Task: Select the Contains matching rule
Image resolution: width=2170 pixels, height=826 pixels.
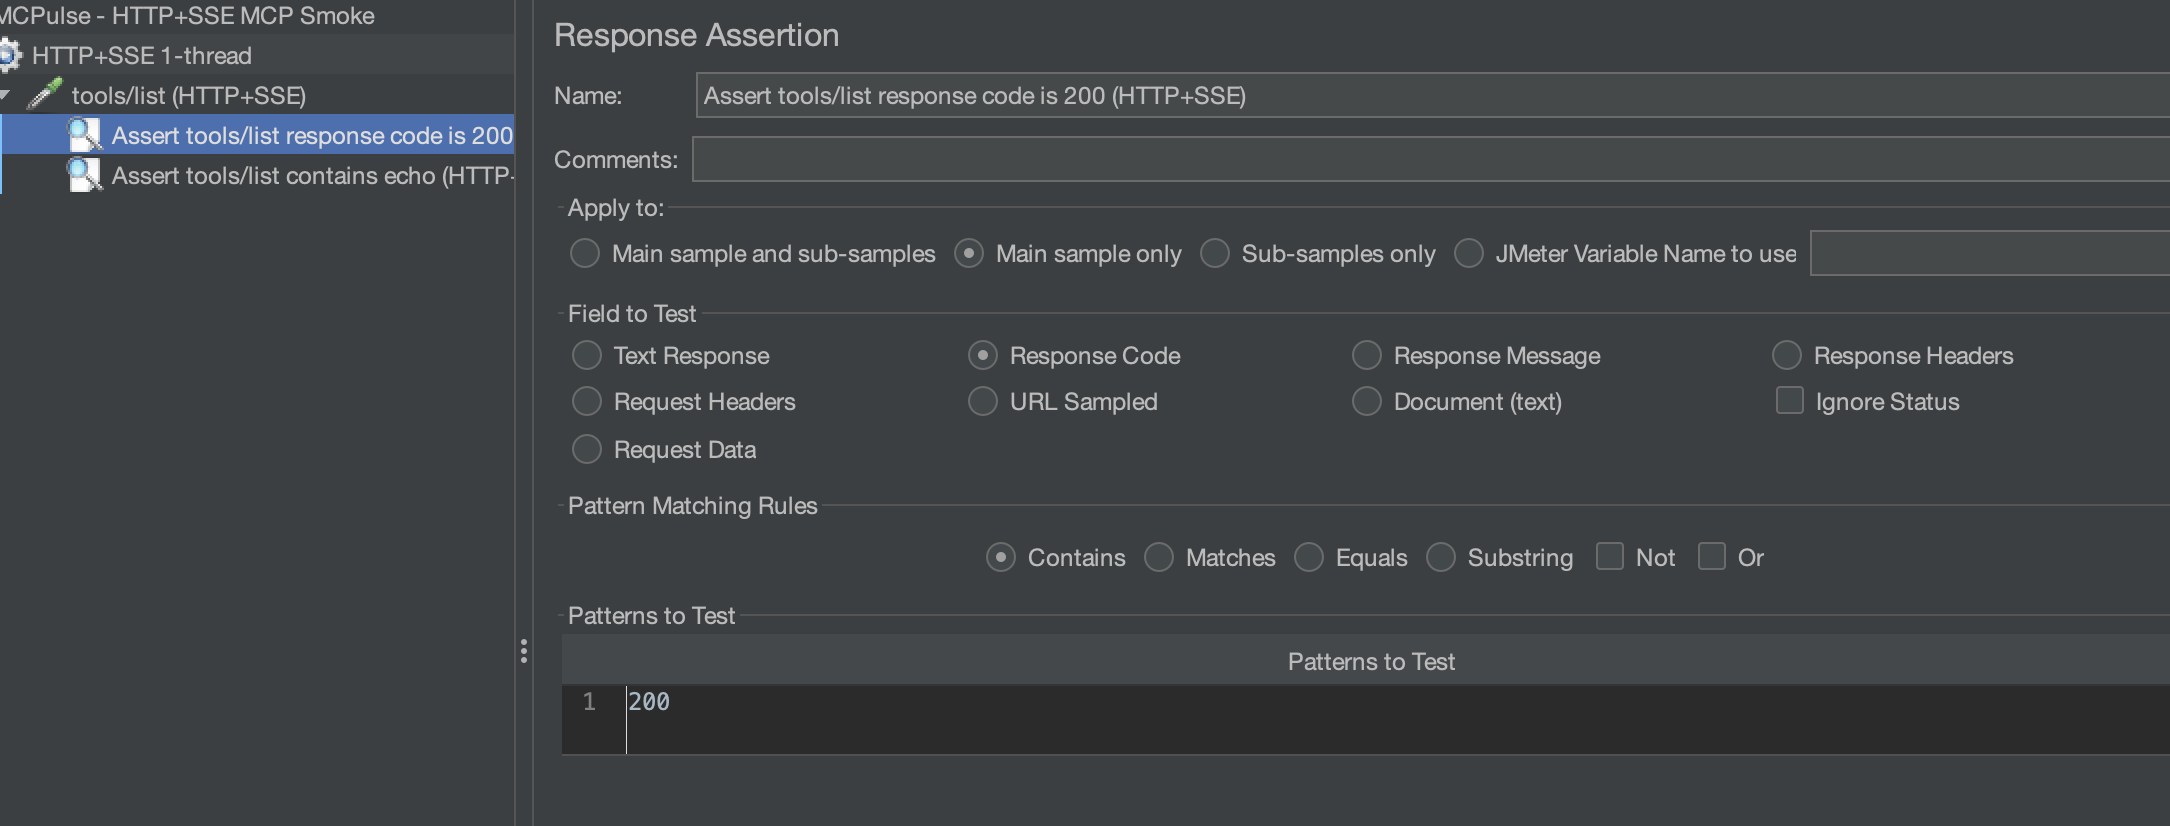Action: [x=1001, y=557]
